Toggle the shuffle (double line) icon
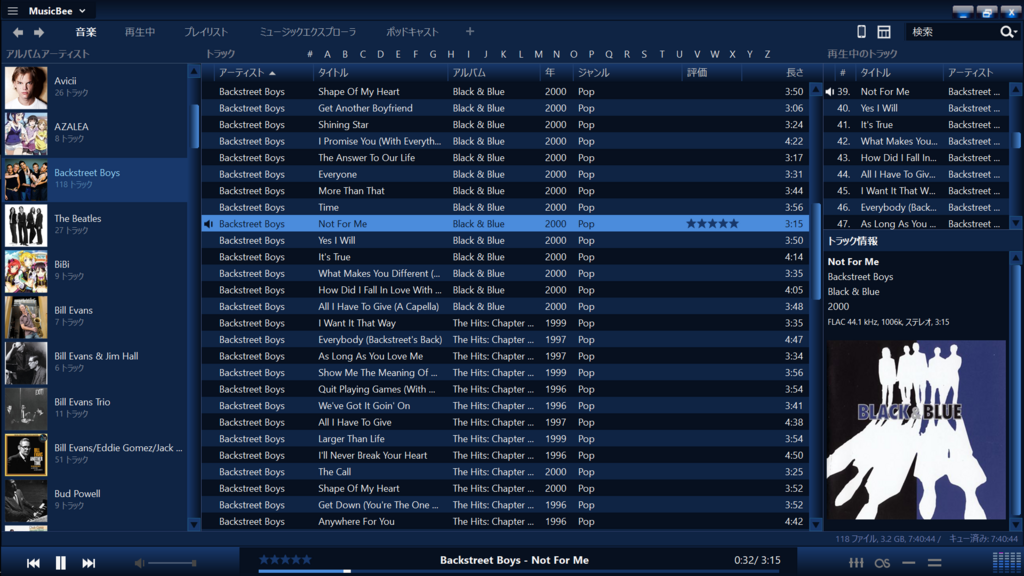 click(x=935, y=563)
